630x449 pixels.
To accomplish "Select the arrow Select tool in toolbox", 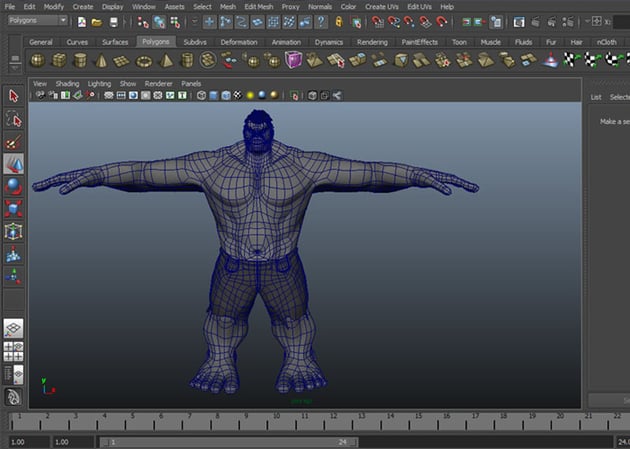I will [x=14, y=96].
